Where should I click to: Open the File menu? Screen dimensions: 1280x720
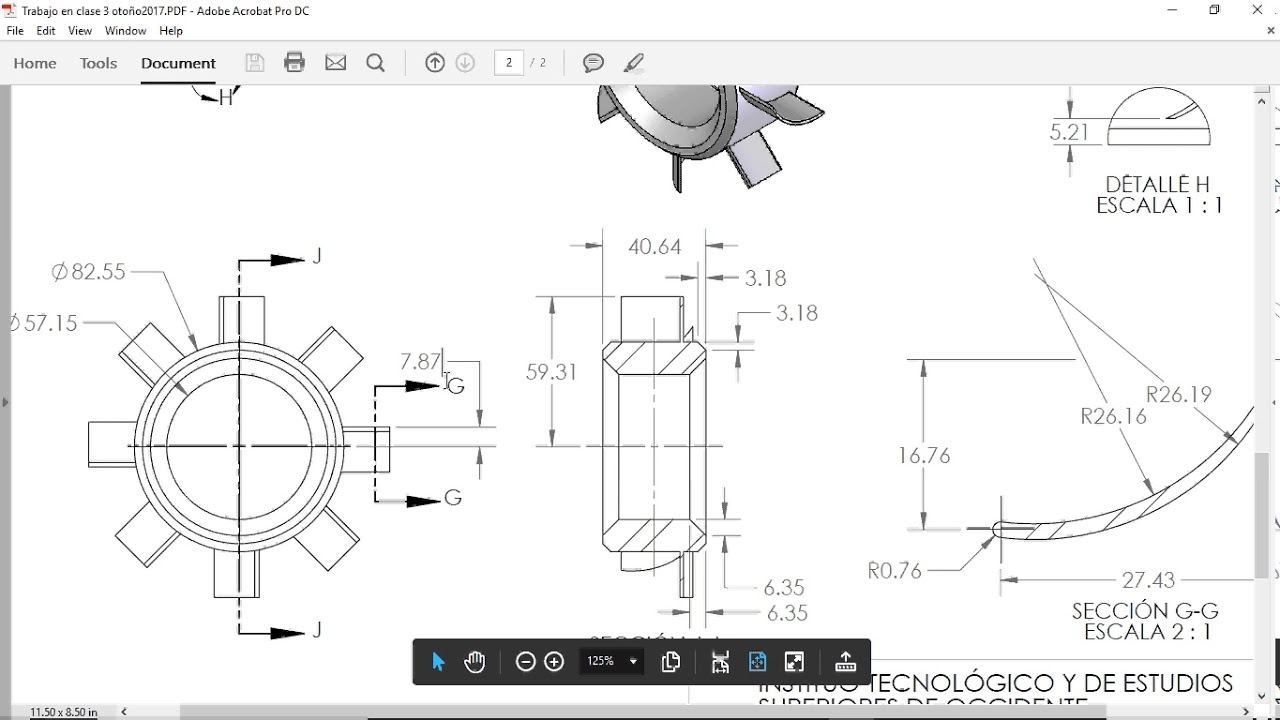click(15, 31)
